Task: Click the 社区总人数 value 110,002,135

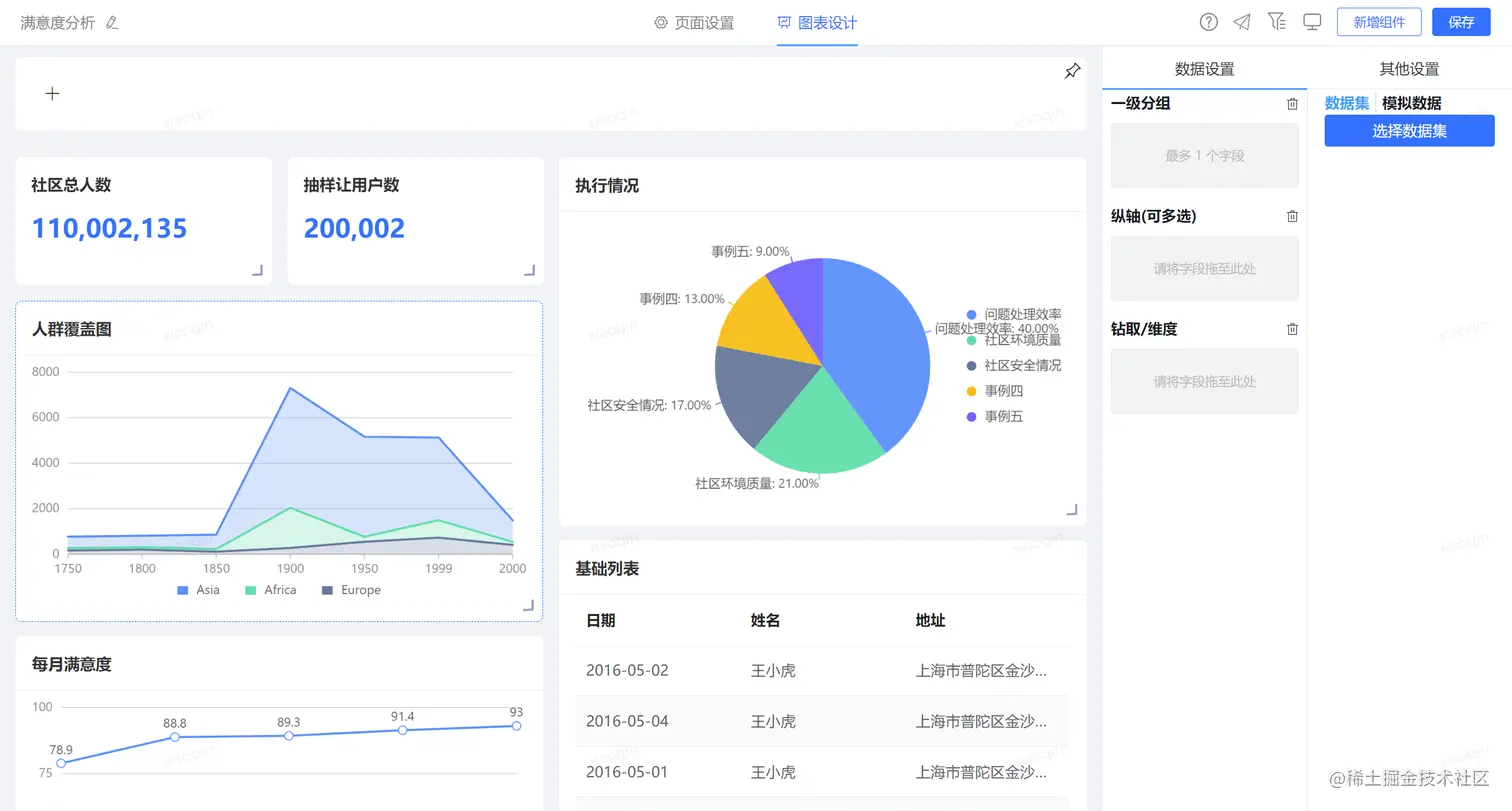Action: 109,229
